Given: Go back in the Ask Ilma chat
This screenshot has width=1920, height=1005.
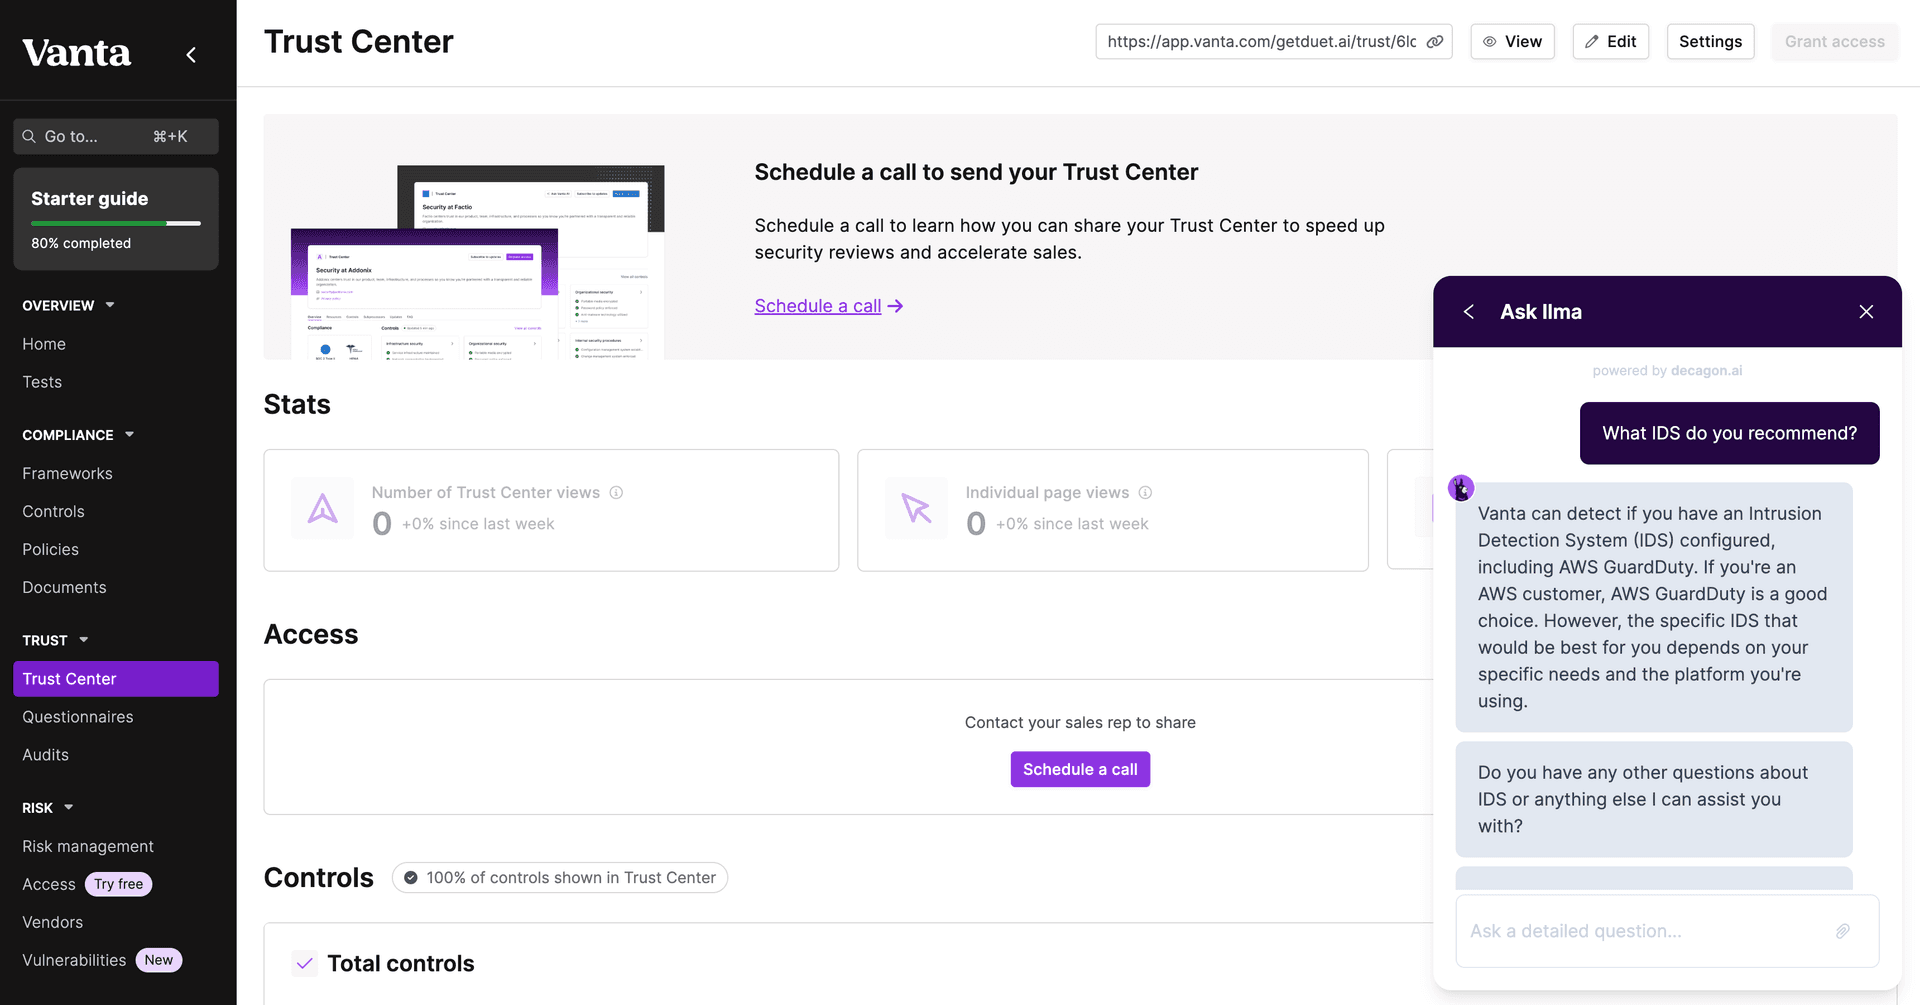Looking at the screenshot, I should (x=1469, y=312).
